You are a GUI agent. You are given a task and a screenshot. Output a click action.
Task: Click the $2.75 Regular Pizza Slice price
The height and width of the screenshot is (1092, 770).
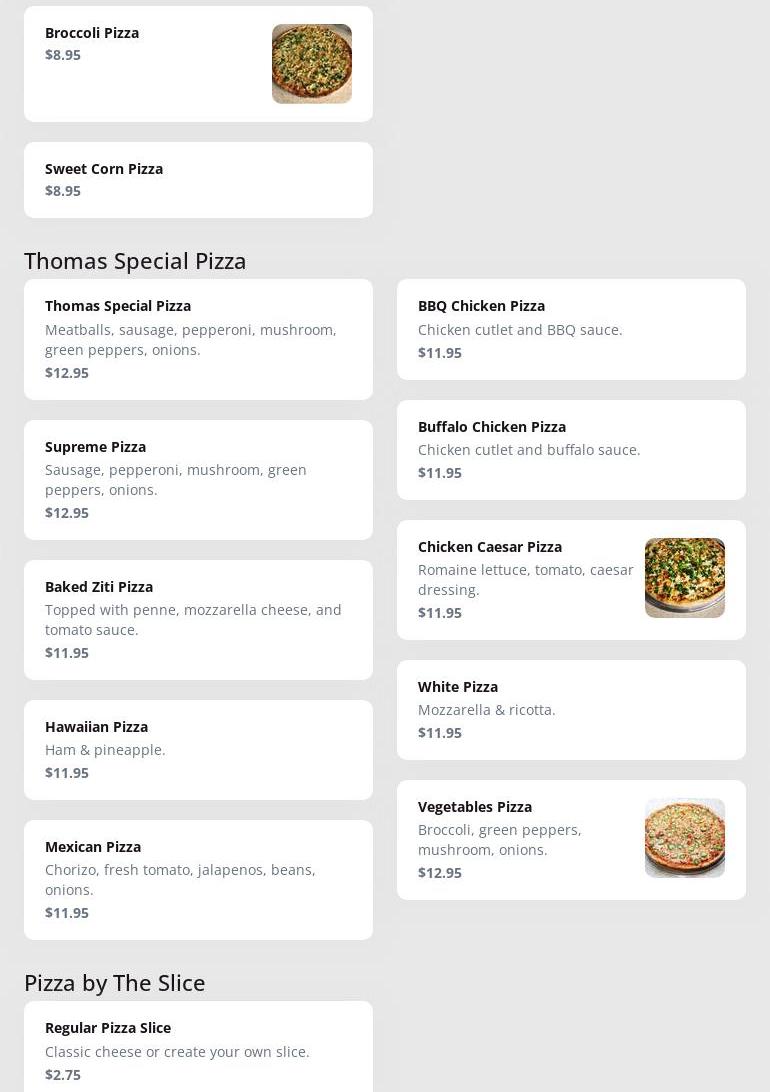point(63,1075)
